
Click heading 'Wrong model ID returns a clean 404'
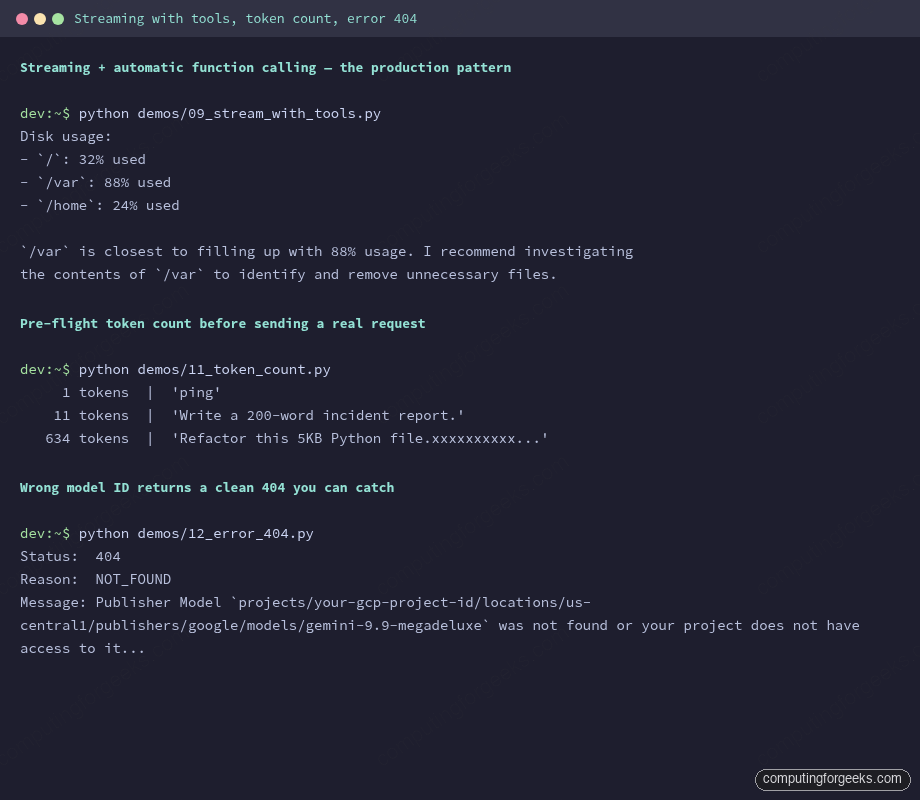(207, 488)
